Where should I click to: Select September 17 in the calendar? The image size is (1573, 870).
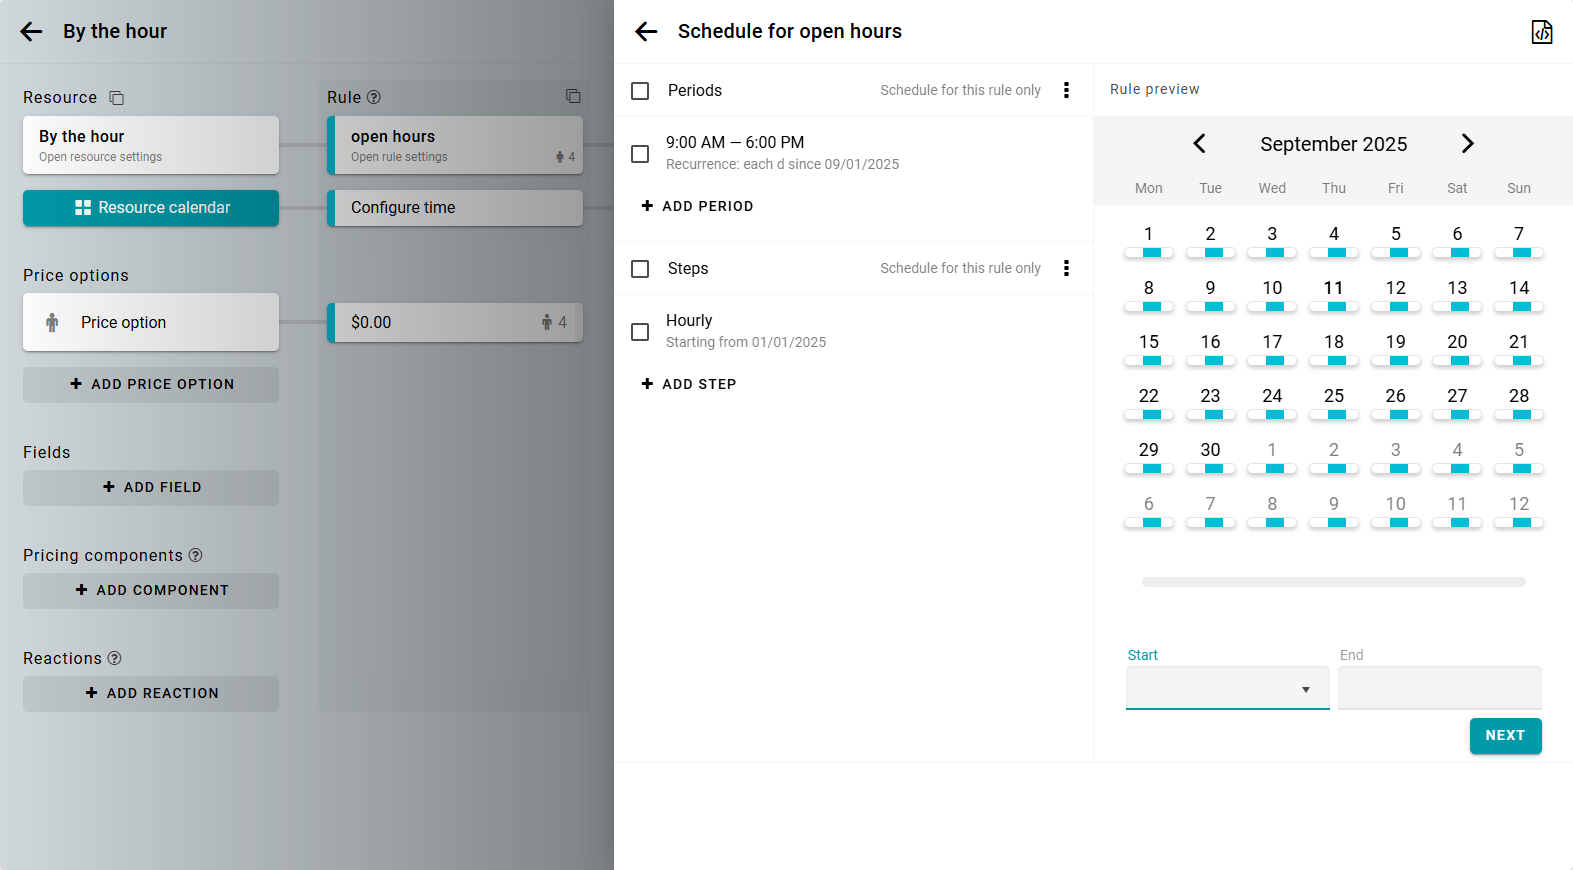click(1272, 343)
